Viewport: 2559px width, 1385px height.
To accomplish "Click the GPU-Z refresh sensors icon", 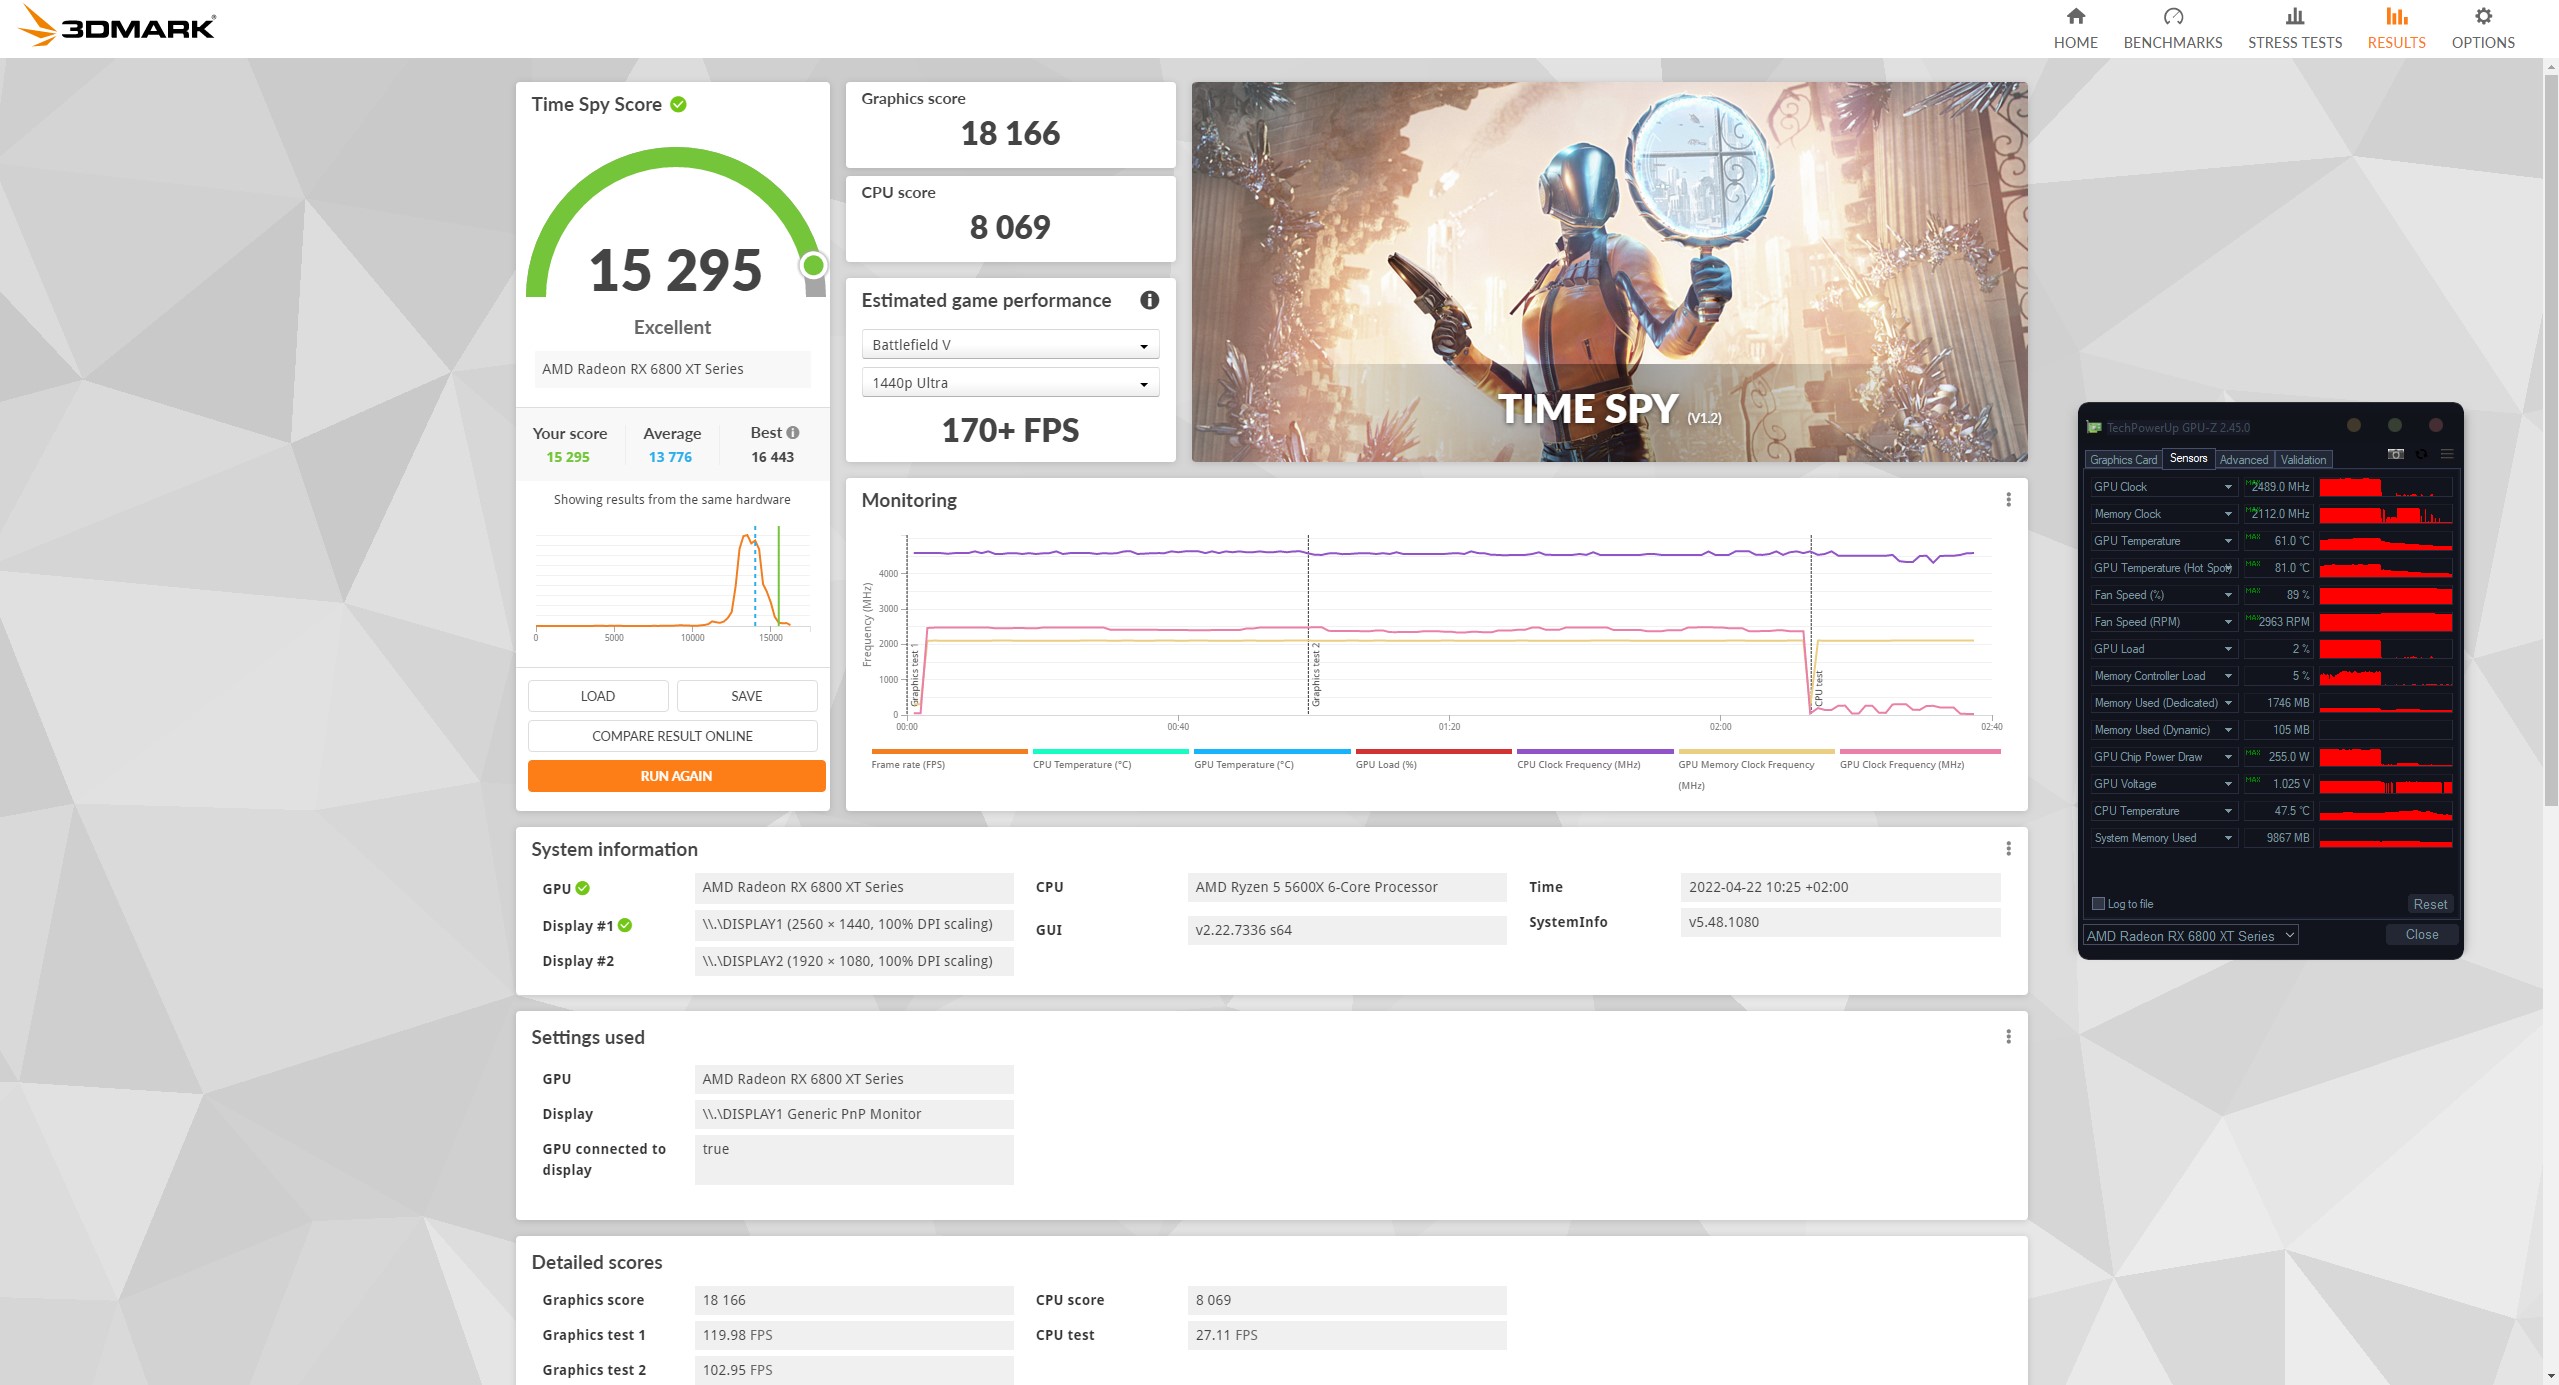I will pyautogui.click(x=2421, y=453).
